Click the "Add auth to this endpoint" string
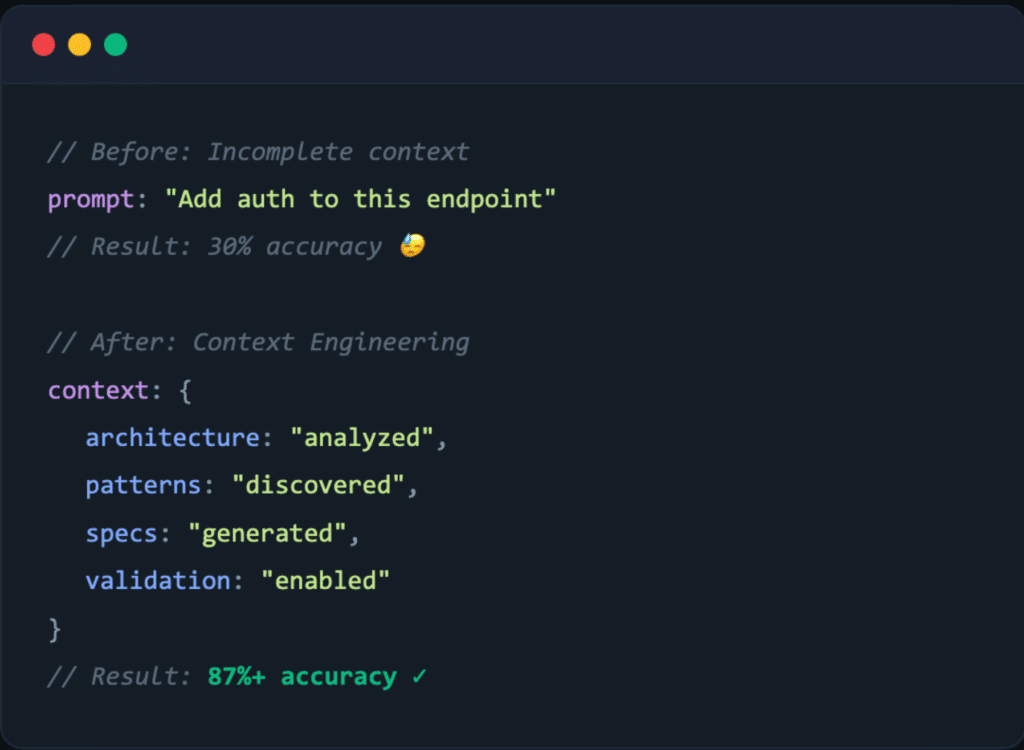The image size is (1024, 750). (366, 199)
